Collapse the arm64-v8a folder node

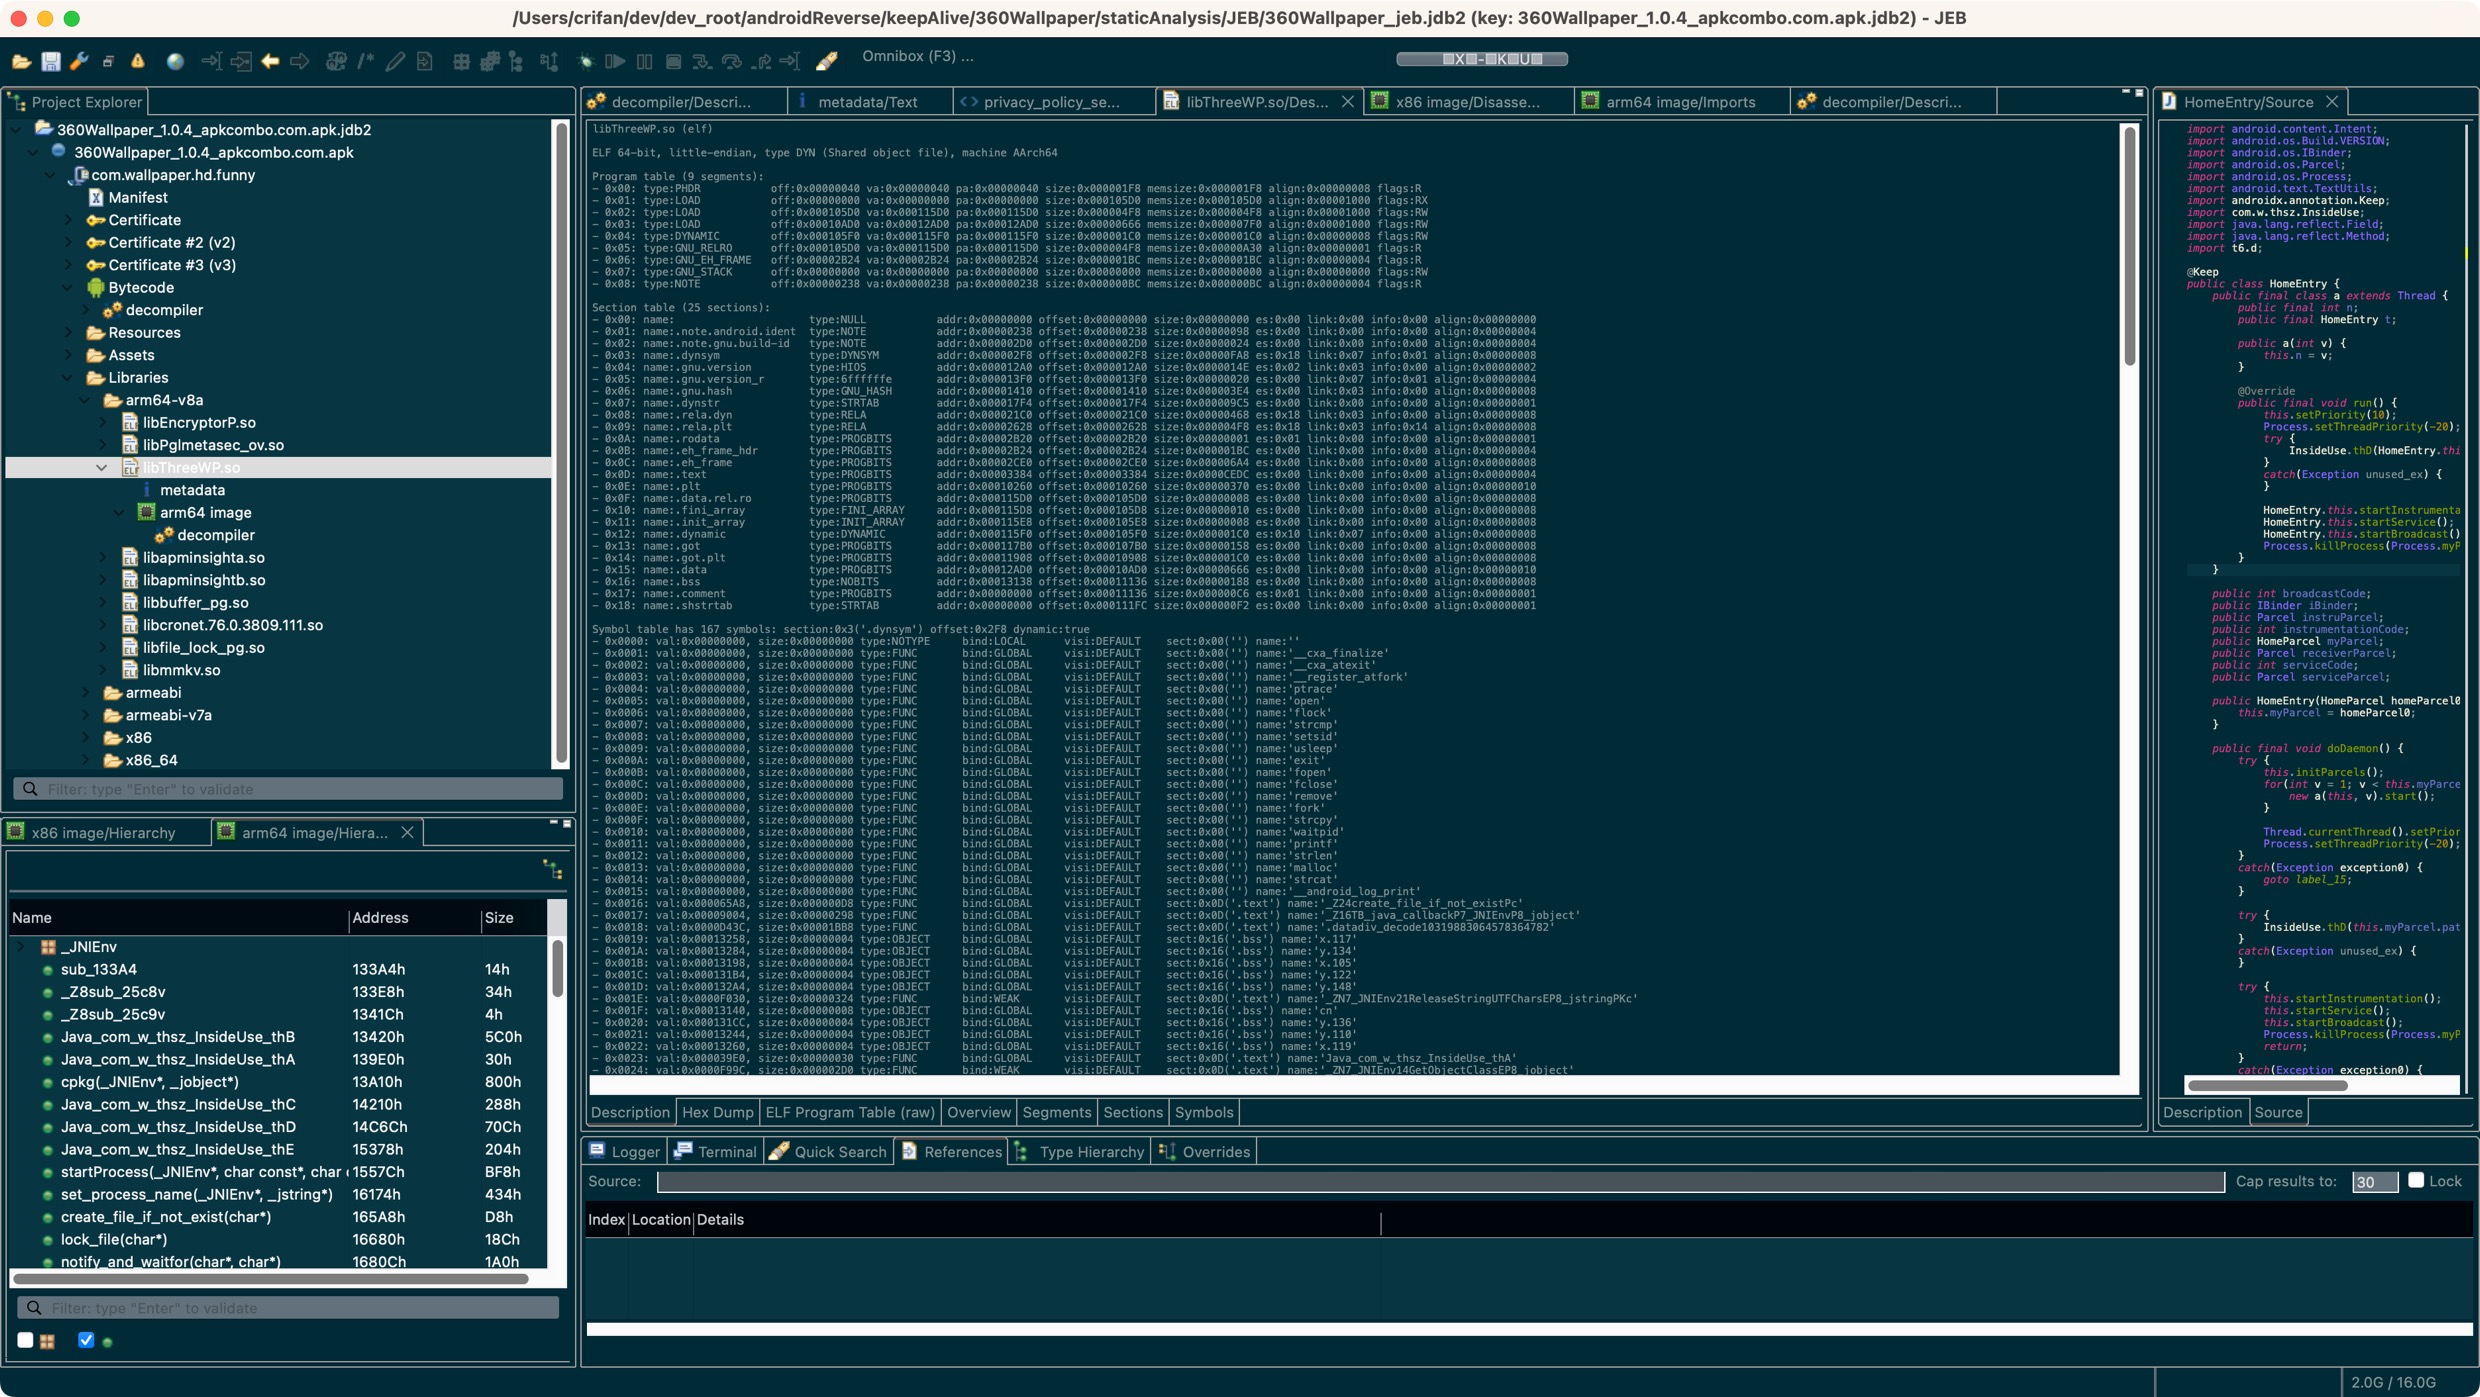pos(85,400)
